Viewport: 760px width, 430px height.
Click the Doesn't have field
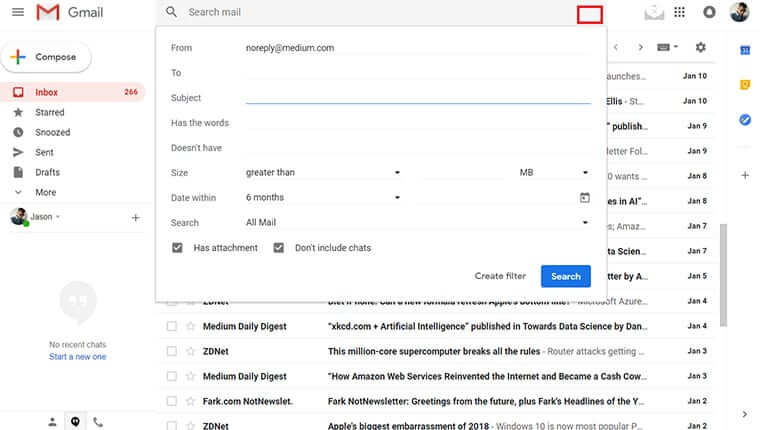(x=418, y=148)
